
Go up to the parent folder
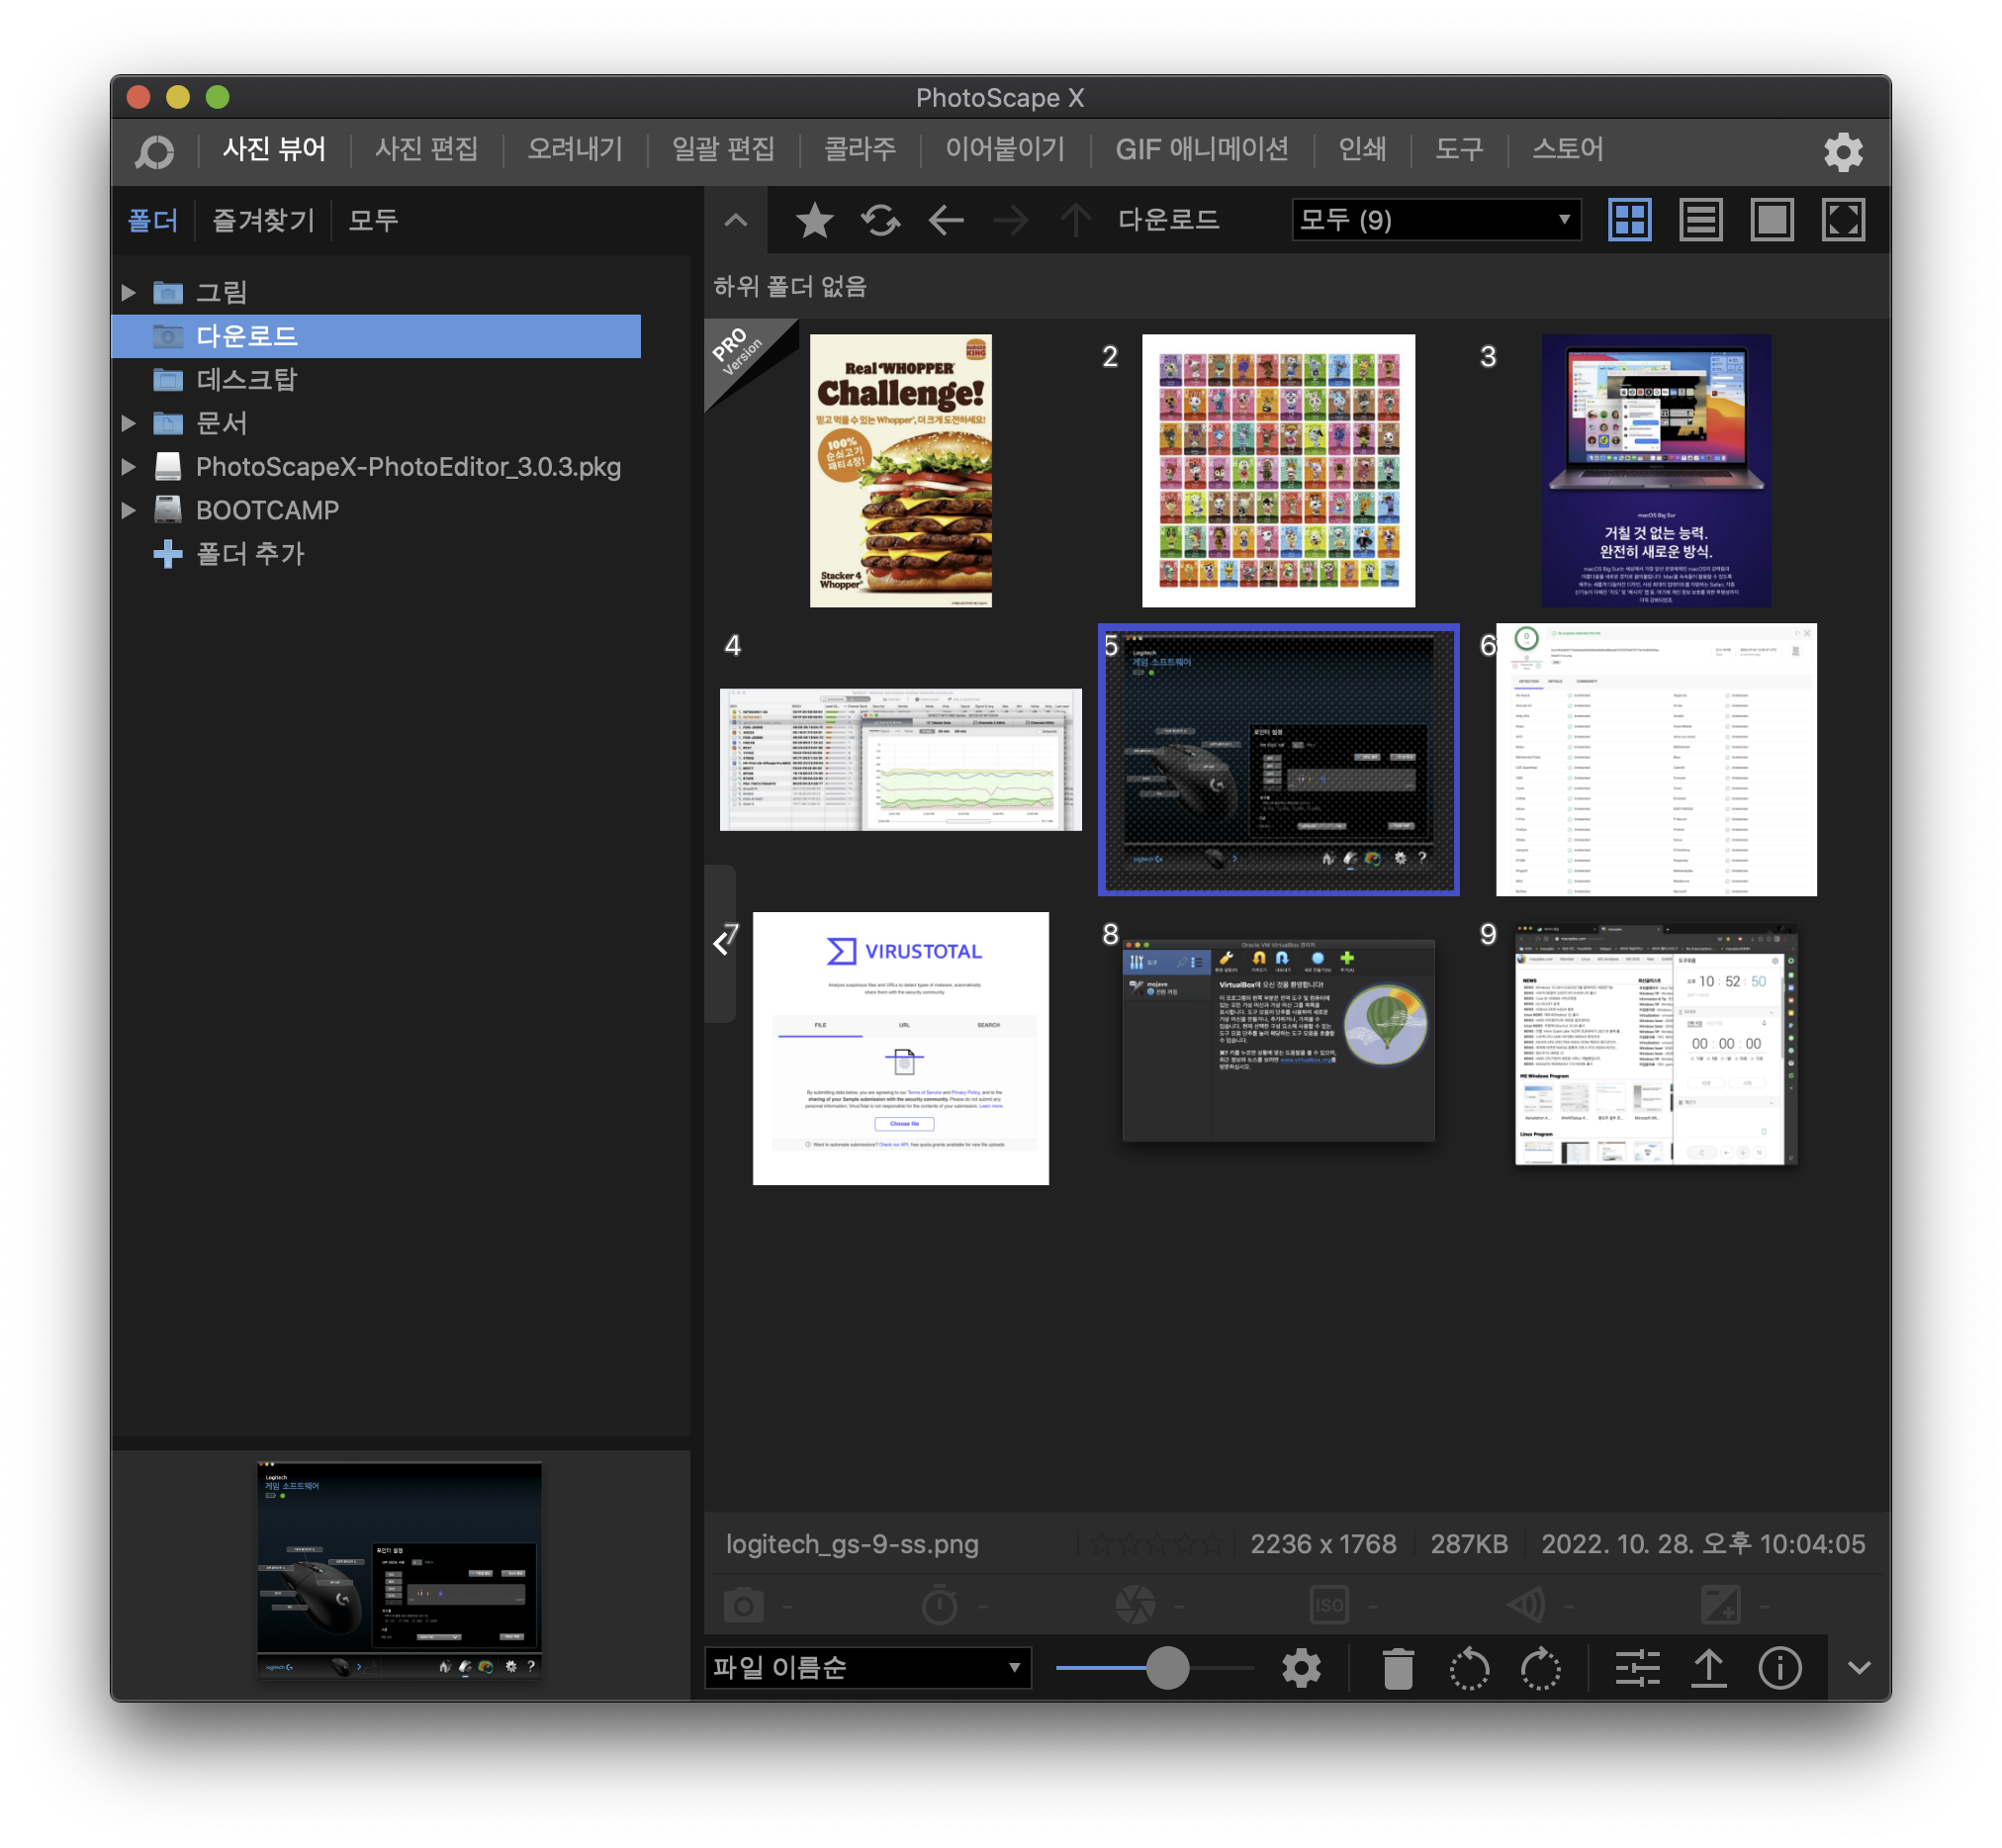[1075, 220]
